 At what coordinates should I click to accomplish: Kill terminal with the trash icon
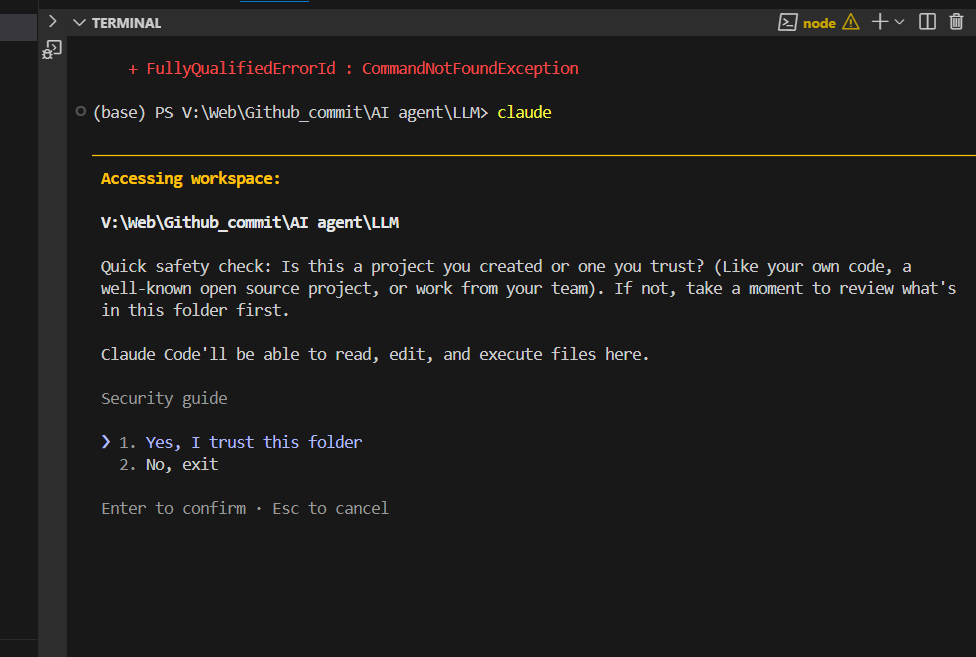click(x=957, y=22)
